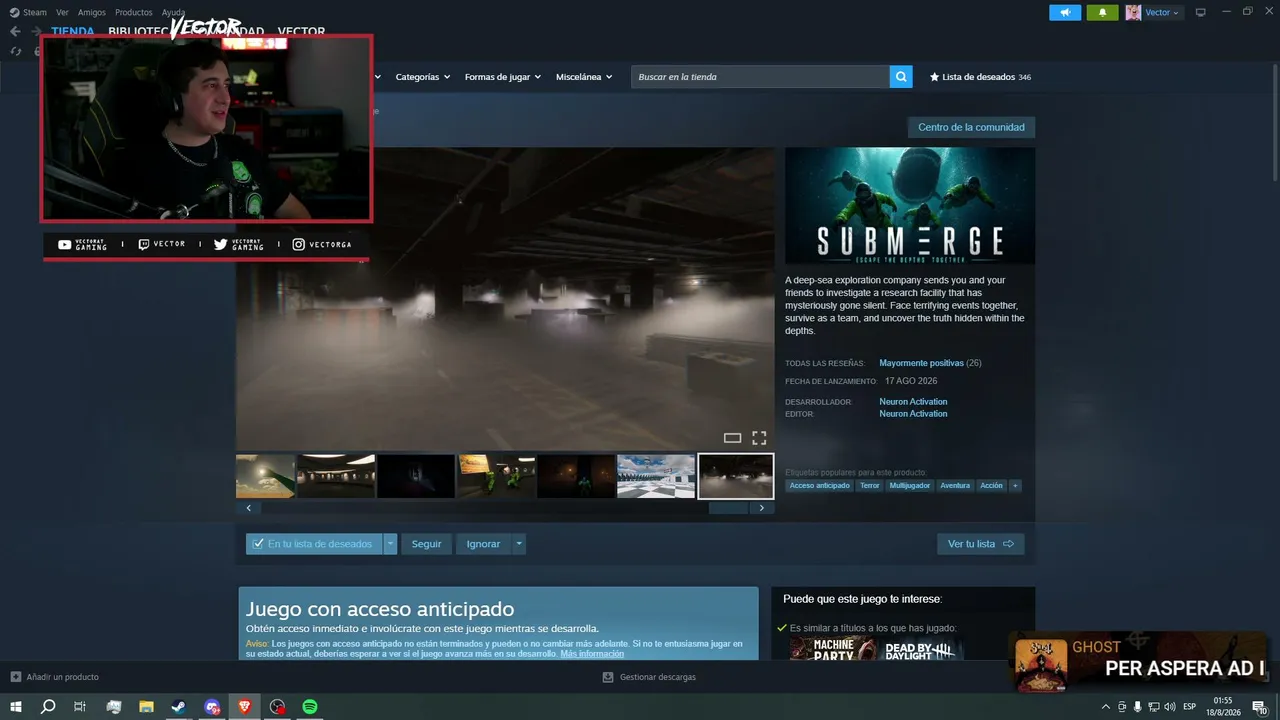Open the Formas de jugar dropdown

503,77
